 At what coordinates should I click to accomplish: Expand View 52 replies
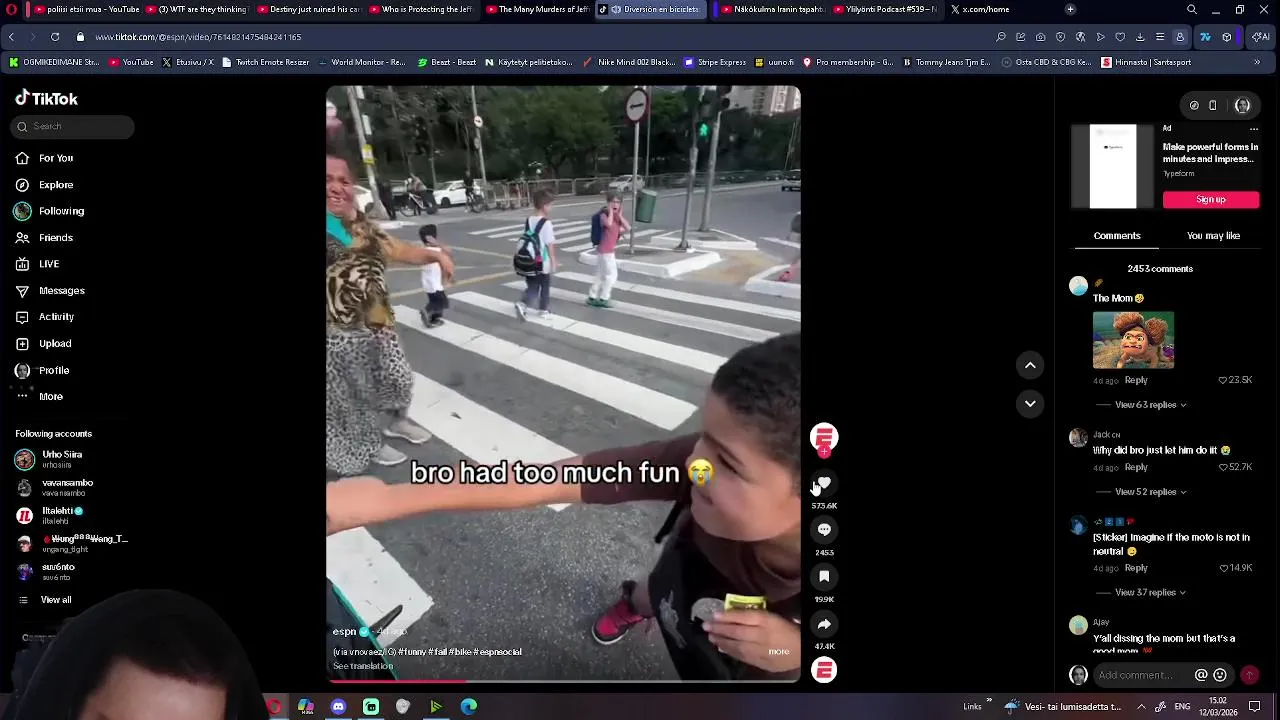point(1150,492)
